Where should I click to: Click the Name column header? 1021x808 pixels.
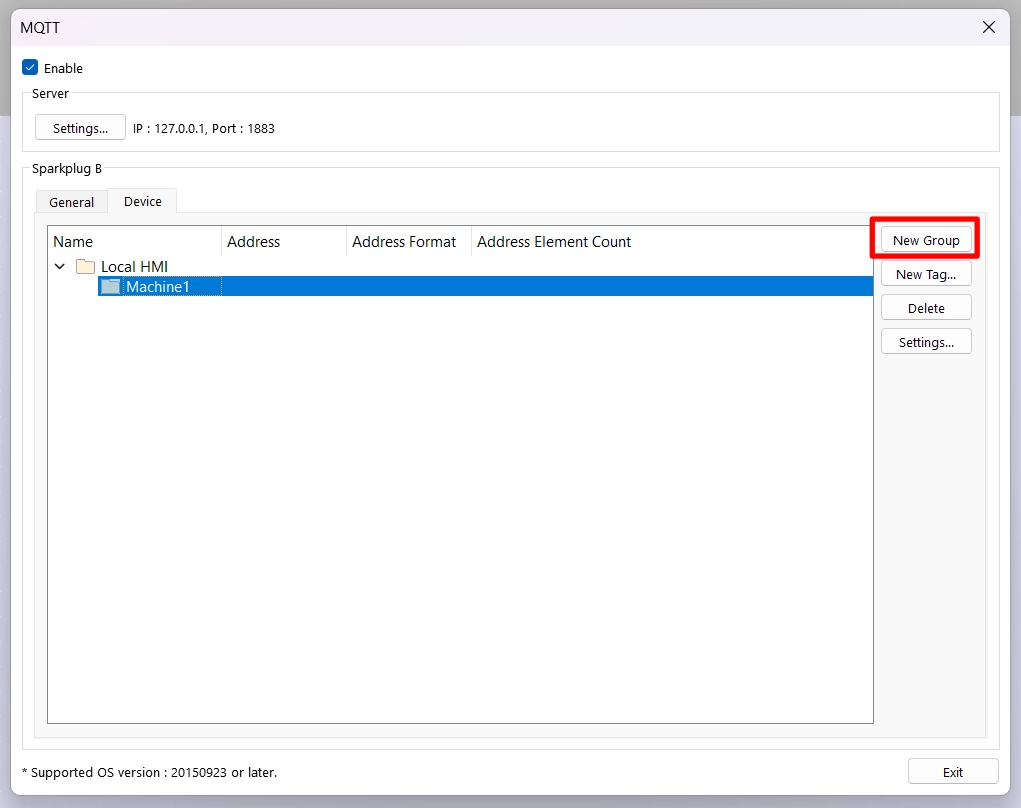[x=71, y=241]
